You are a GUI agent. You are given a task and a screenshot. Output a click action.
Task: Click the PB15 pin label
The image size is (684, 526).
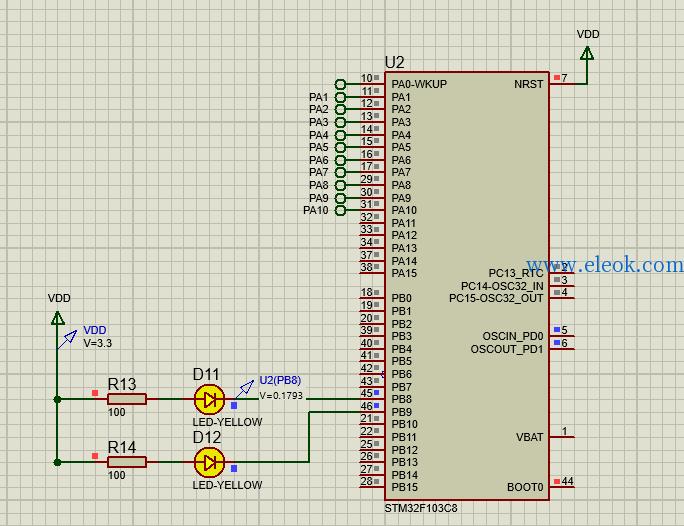[x=404, y=487]
